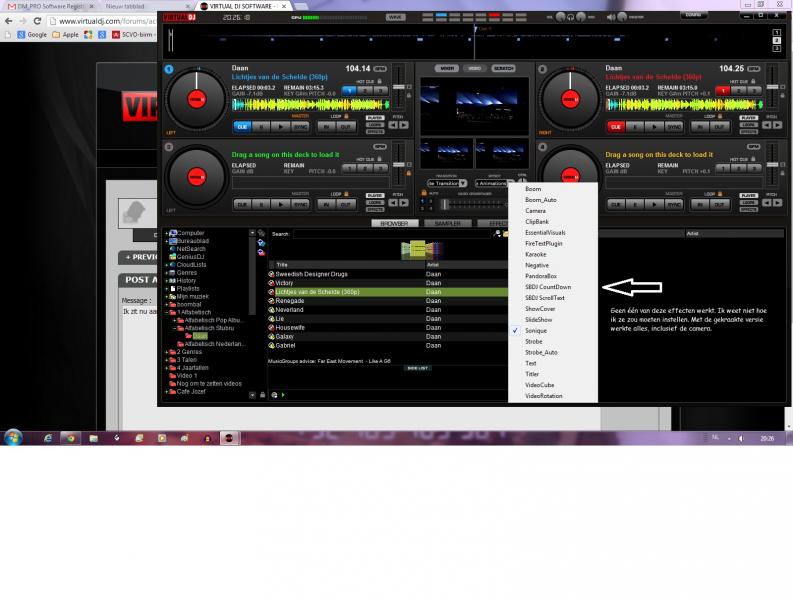The image size is (793, 600).
Task: Toggle the hot cue lock on deck 2
Action: [x=753, y=81]
